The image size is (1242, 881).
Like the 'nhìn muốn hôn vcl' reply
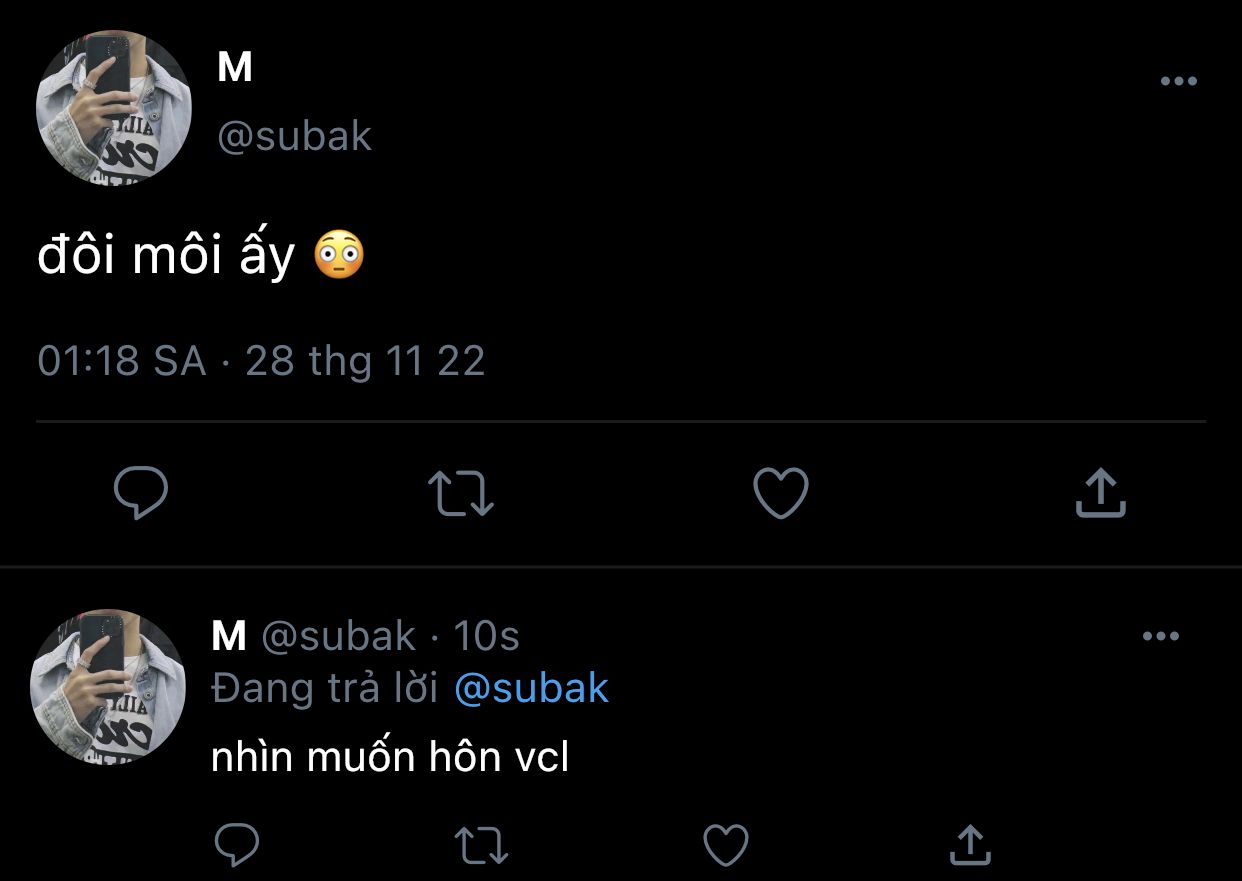point(725,845)
